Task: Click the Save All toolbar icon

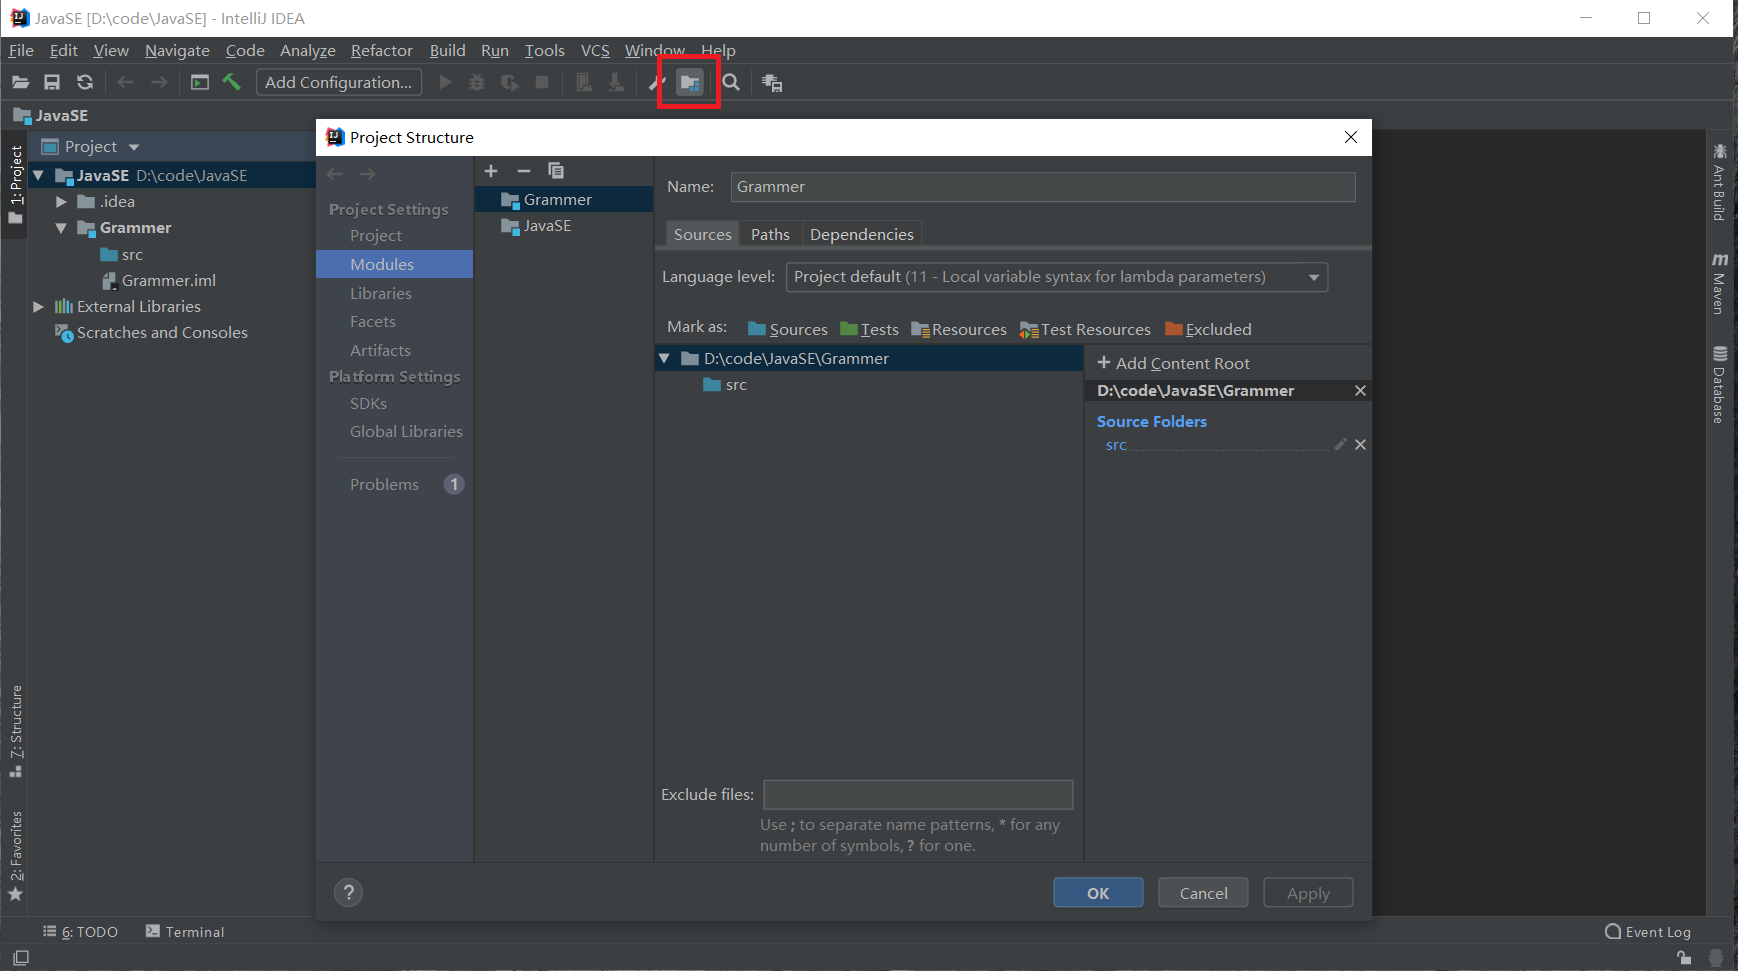Action: point(52,83)
